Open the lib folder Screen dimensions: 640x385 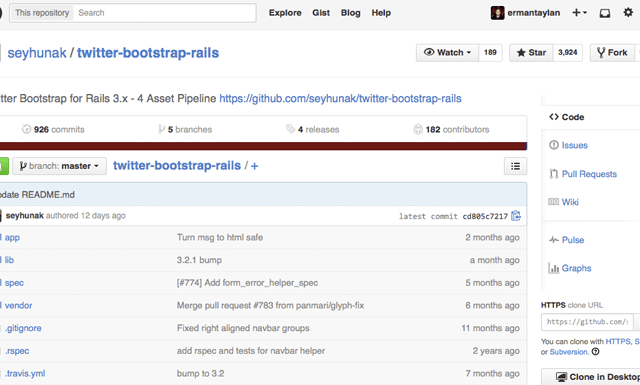(x=9, y=260)
